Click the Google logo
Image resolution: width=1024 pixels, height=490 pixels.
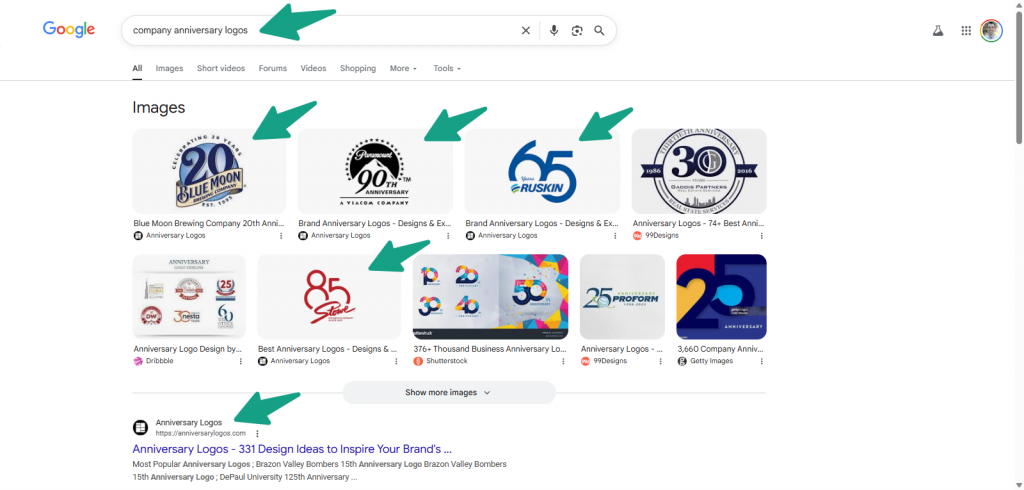(x=69, y=29)
